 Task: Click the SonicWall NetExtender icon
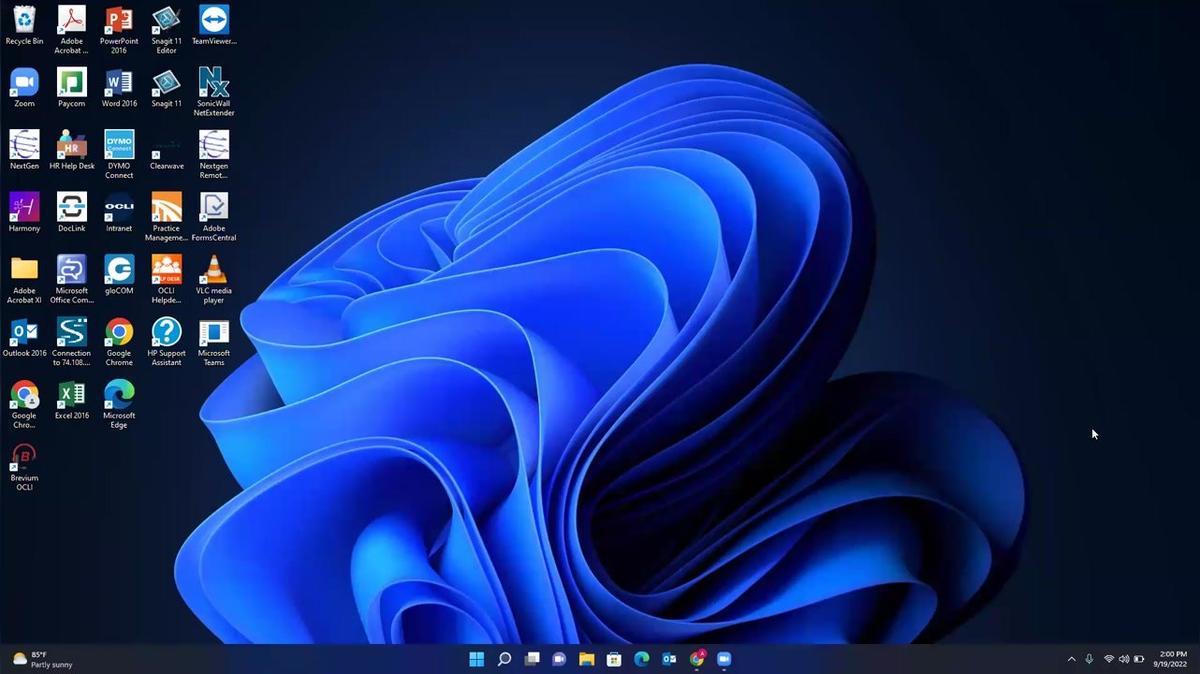(x=214, y=83)
